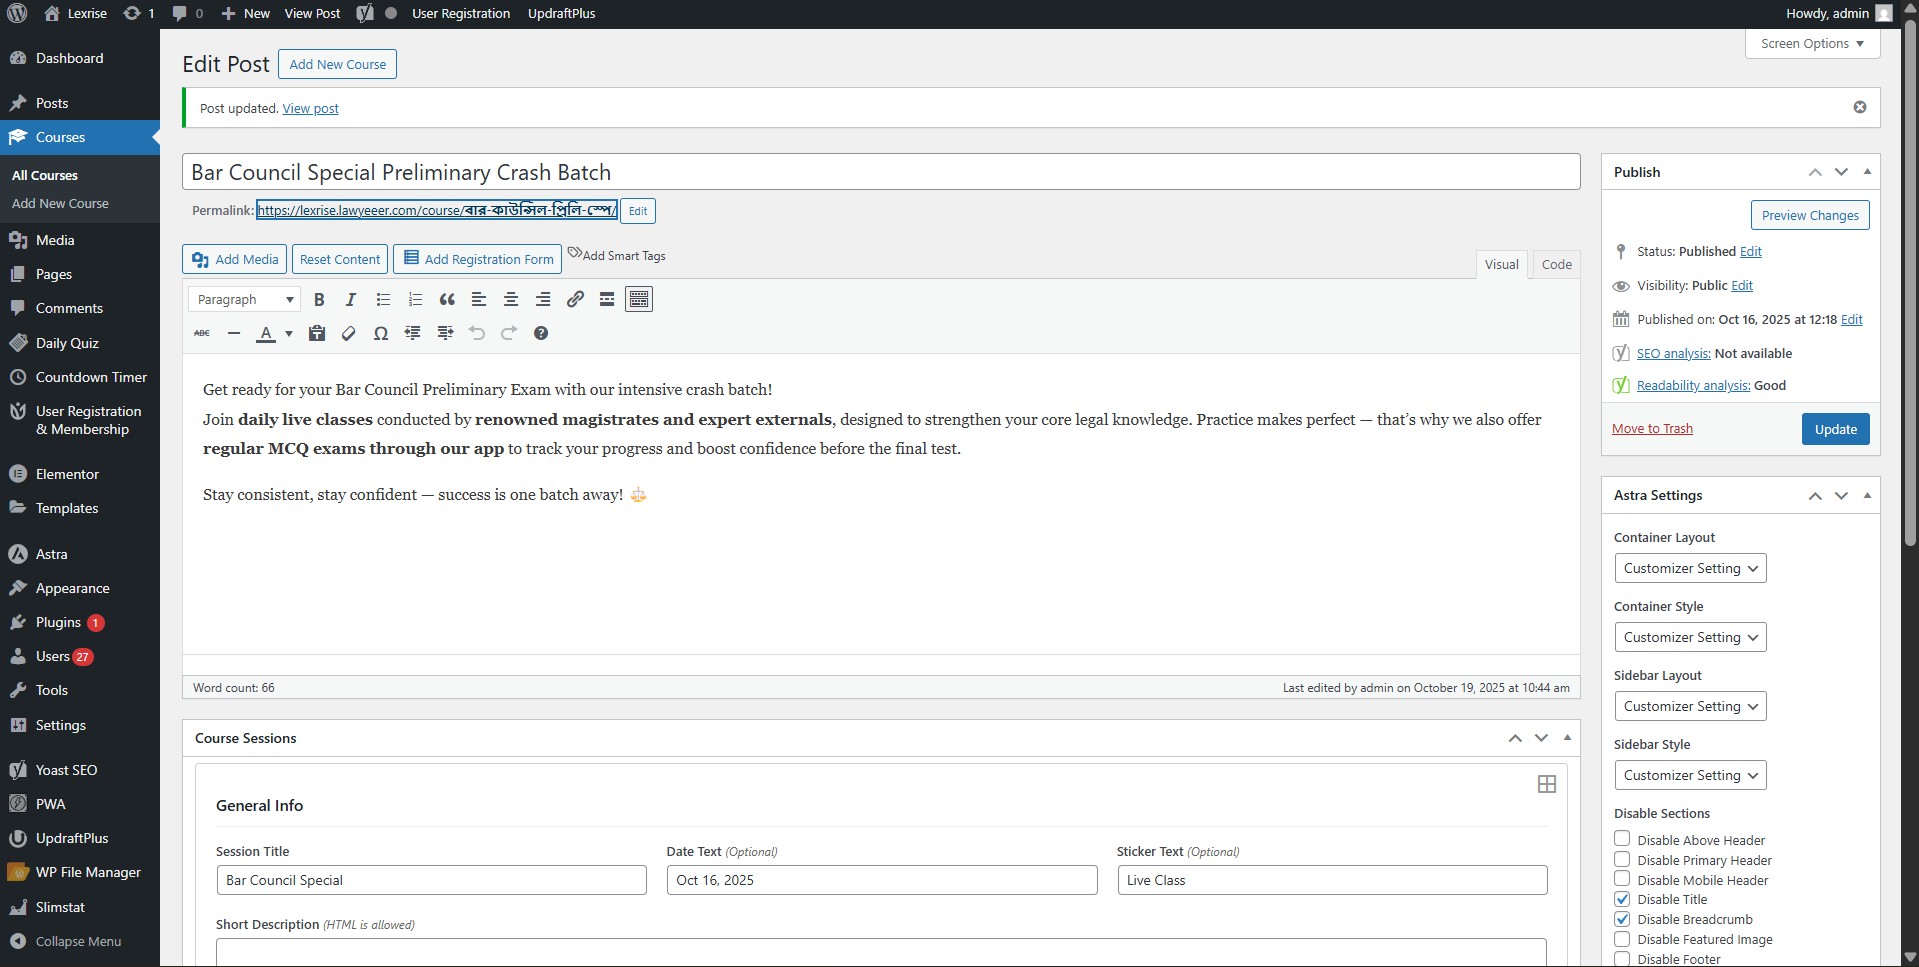Image resolution: width=1919 pixels, height=967 pixels.
Task: Open the Paragraph format dropdown
Action: 245,299
